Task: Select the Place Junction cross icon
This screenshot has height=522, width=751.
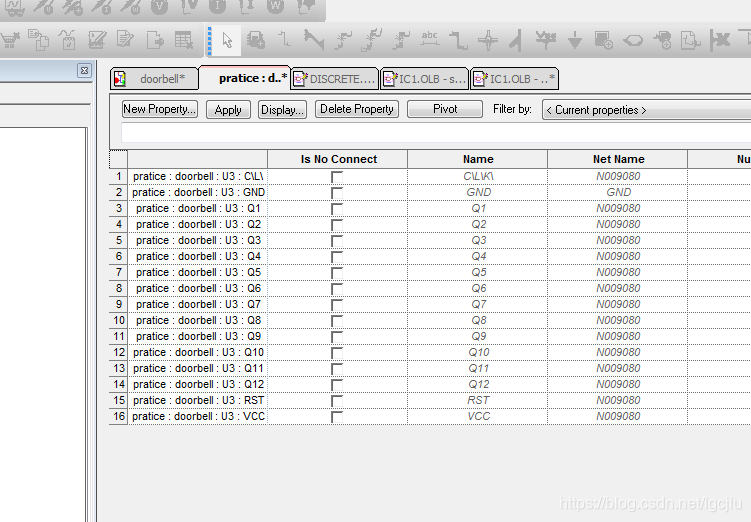Action: 488,40
